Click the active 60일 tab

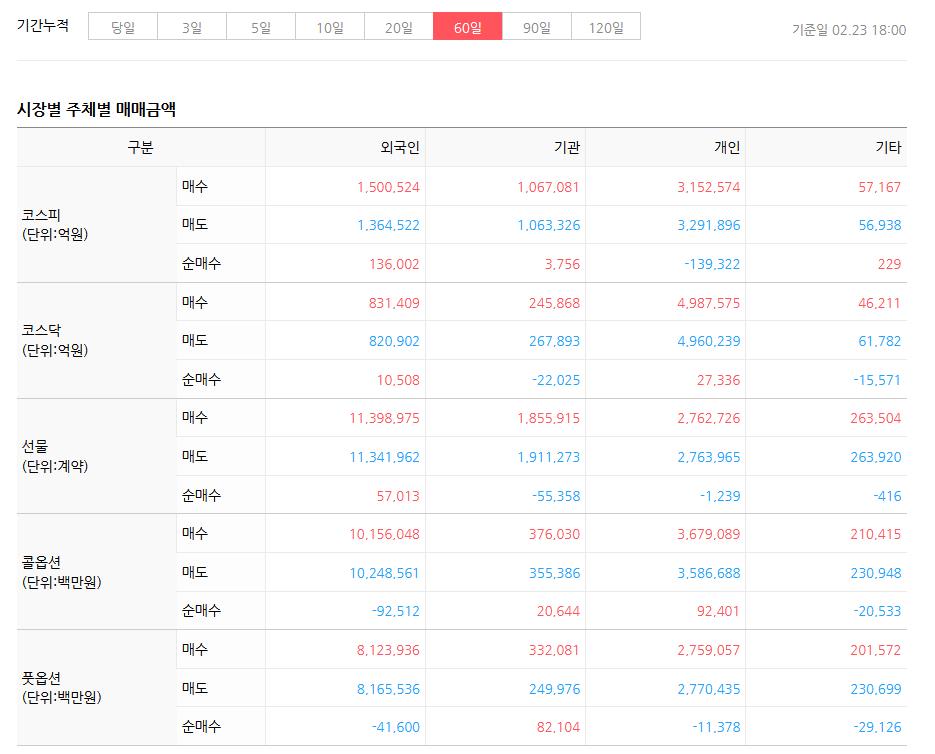pos(467,27)
